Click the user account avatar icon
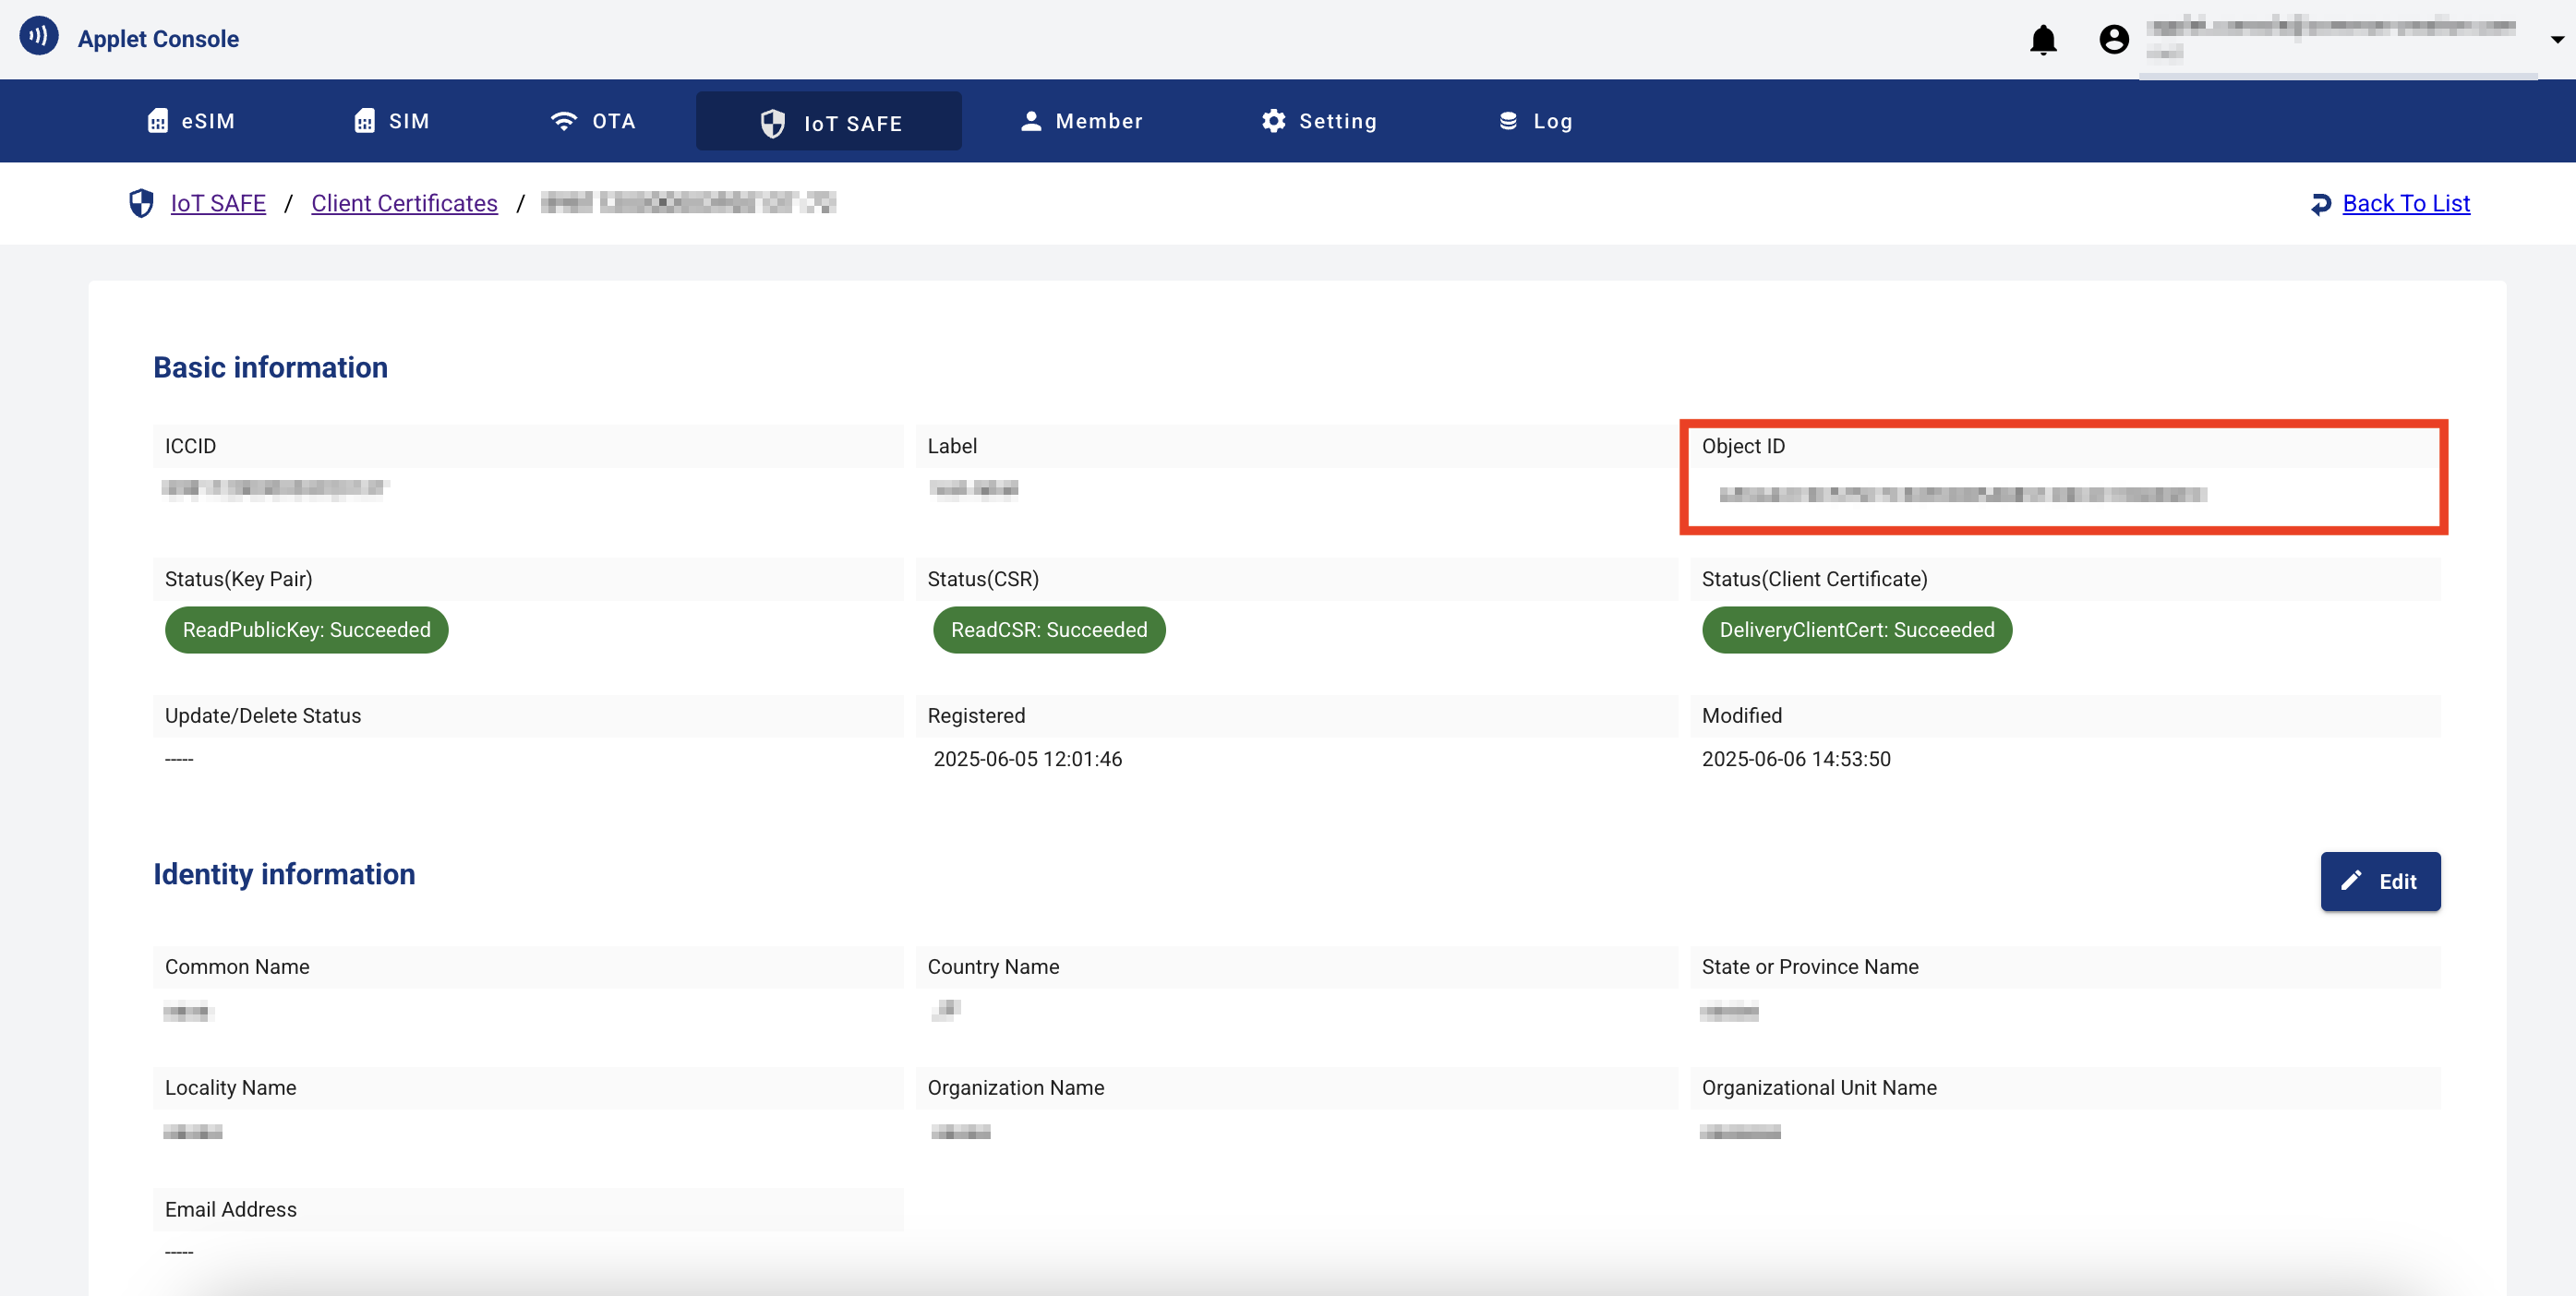2576x1296 pixels. pos(2114,39)
